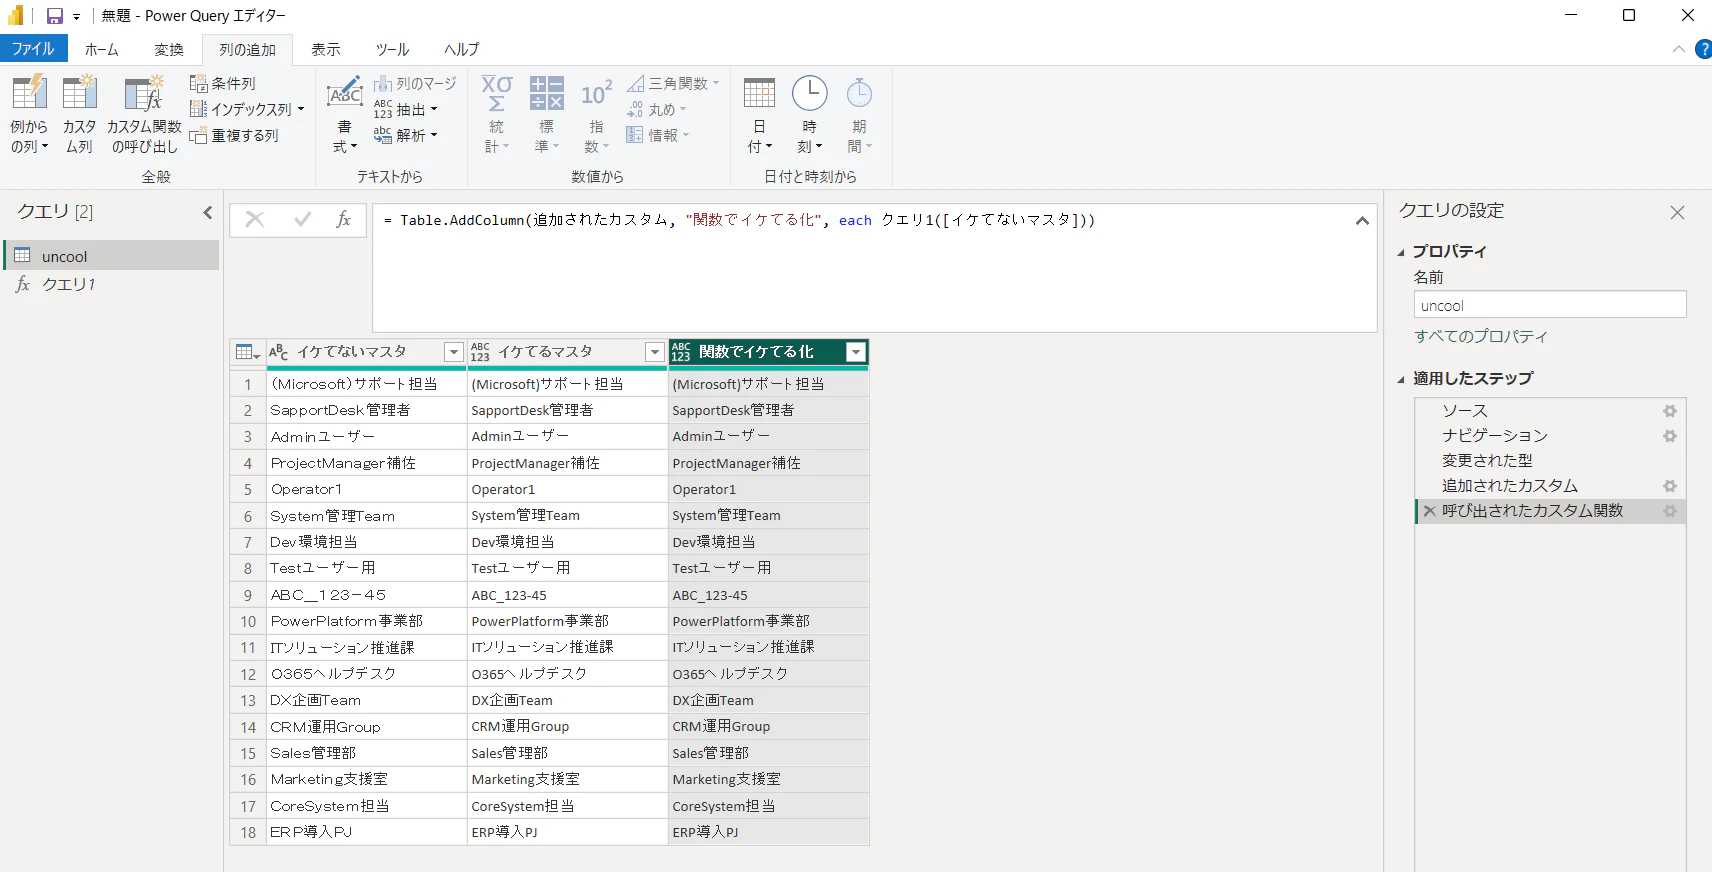Open Rounding (丸め) menu
Screen dimensions: 1712x872
[x=656, y=109]
